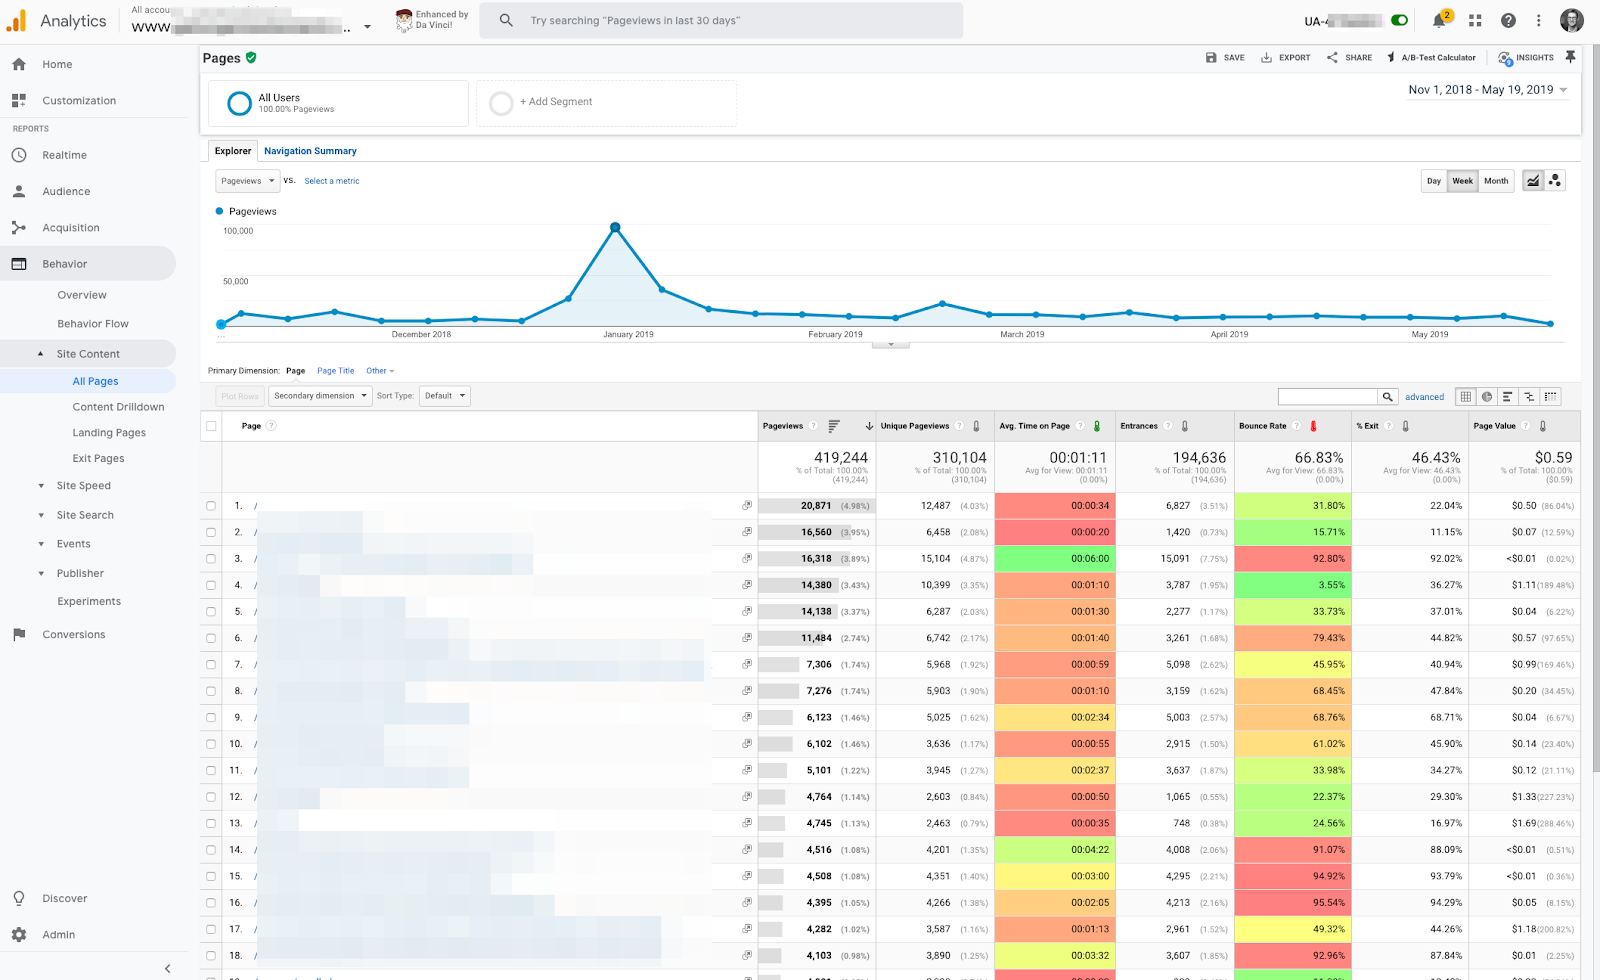Select the pie chart table view icon

tap(1487, 397)
